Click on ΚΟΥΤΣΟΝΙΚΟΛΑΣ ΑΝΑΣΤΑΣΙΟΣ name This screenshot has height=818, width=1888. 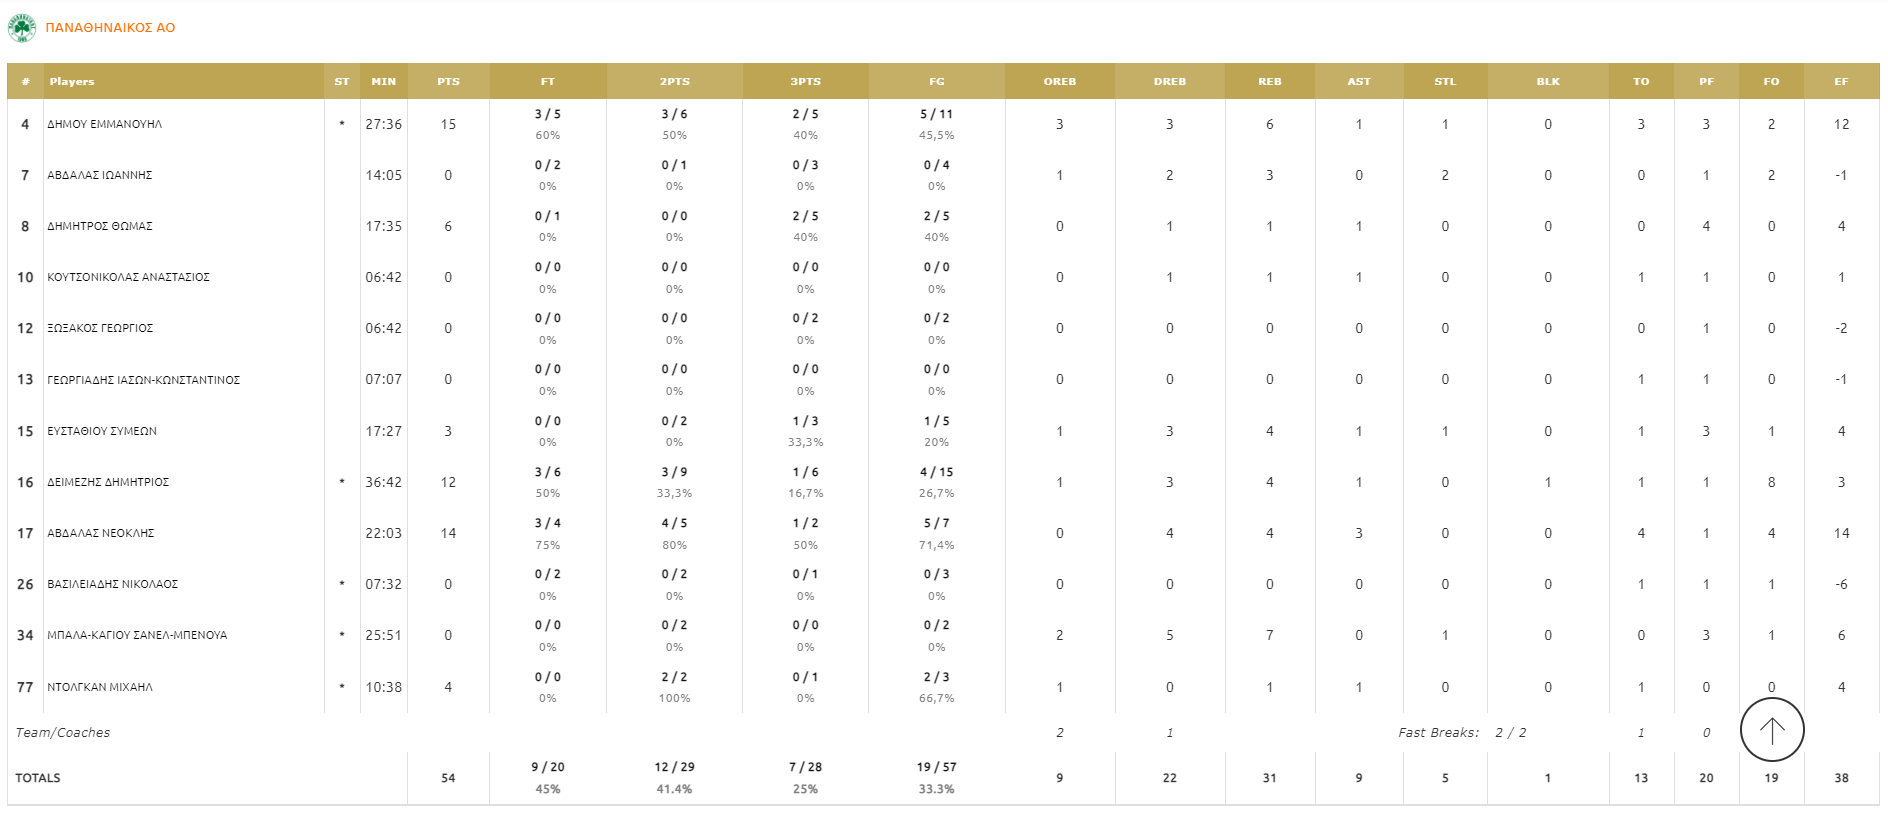(x=128, y=278)
